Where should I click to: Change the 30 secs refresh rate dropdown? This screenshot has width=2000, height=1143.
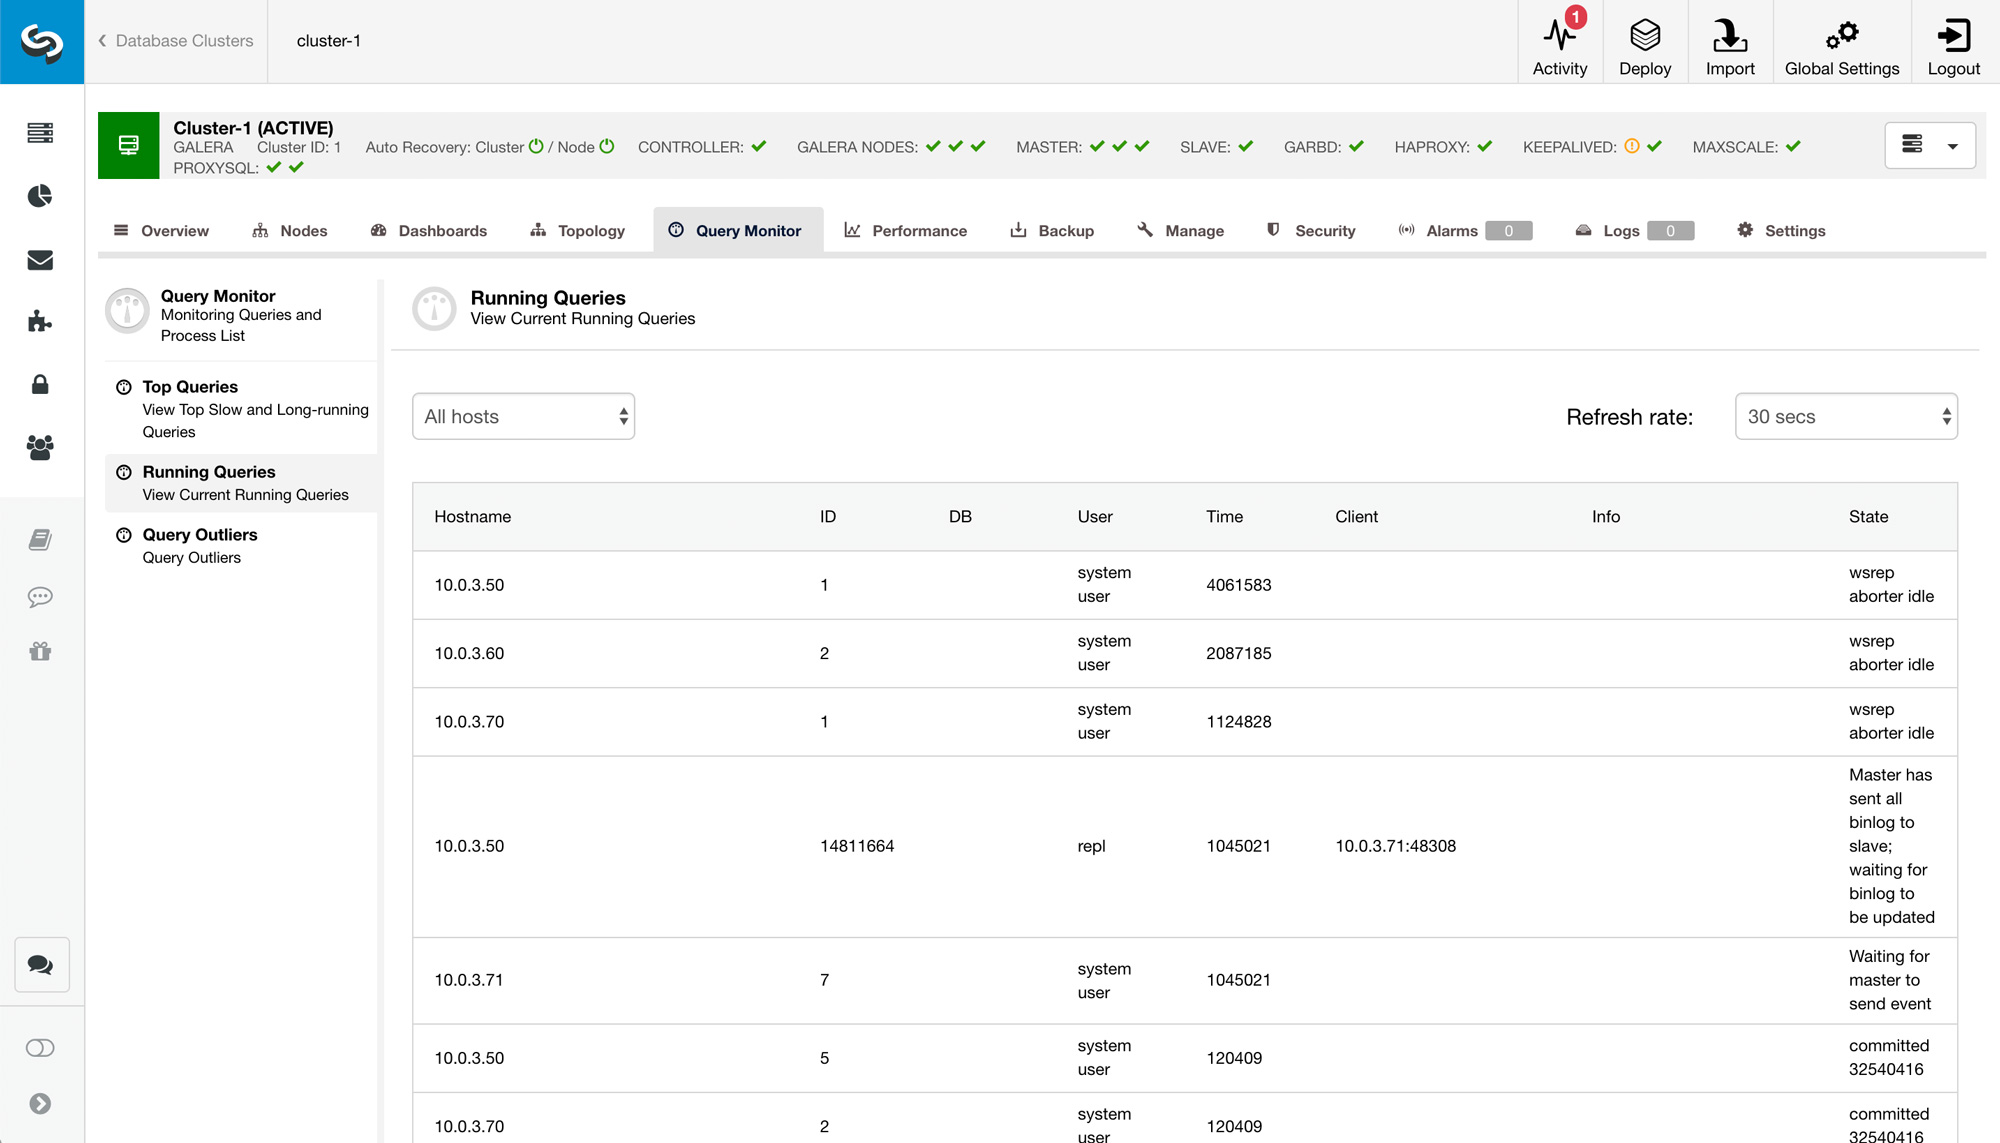1845,416
